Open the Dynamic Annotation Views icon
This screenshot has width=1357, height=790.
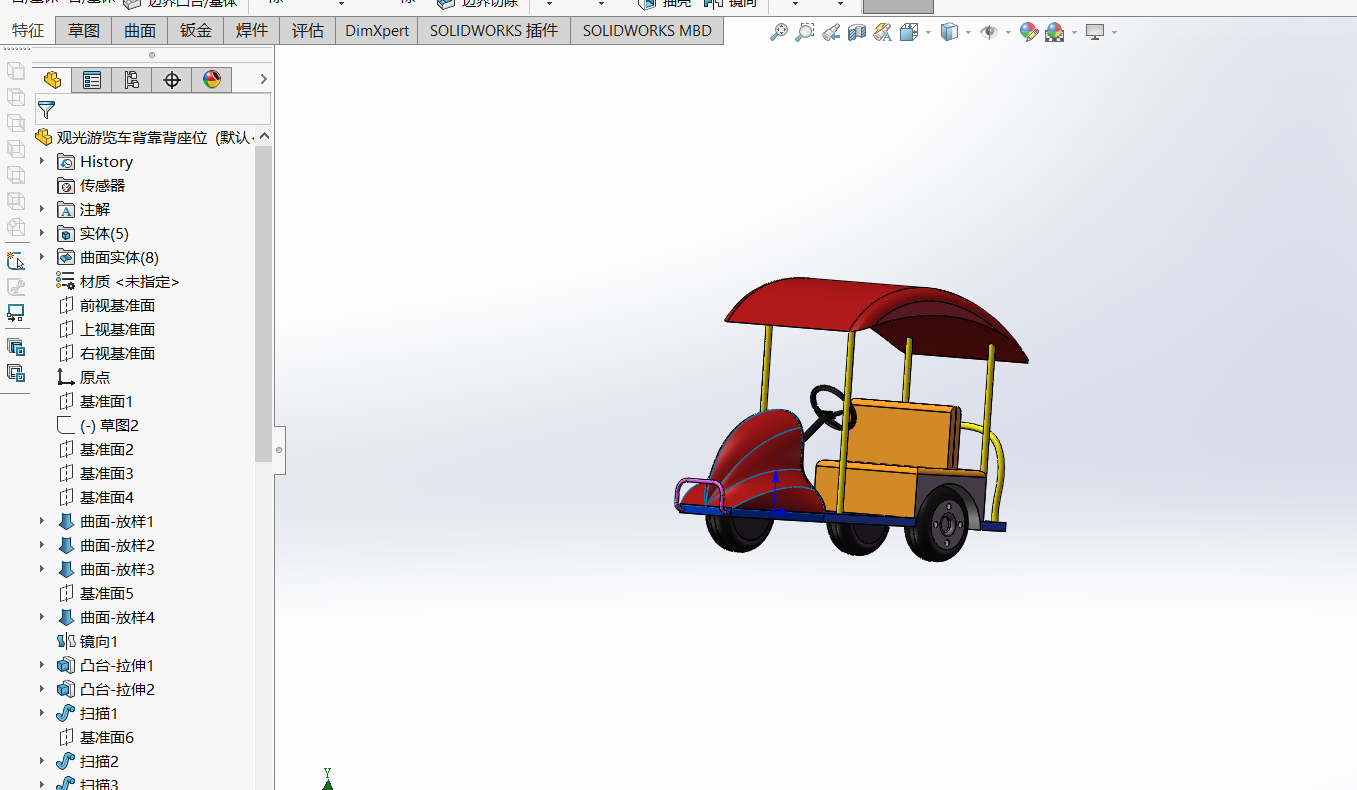click(x=882, y=32)
